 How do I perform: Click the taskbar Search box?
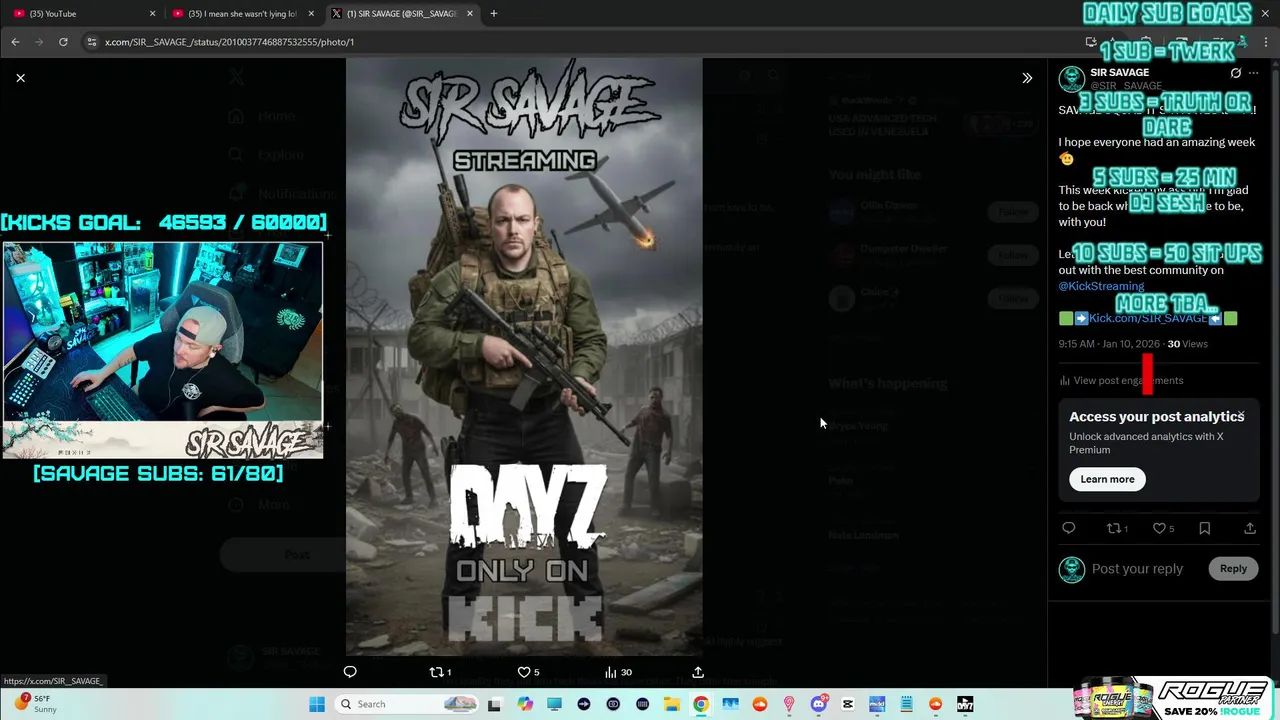[406, 704]
